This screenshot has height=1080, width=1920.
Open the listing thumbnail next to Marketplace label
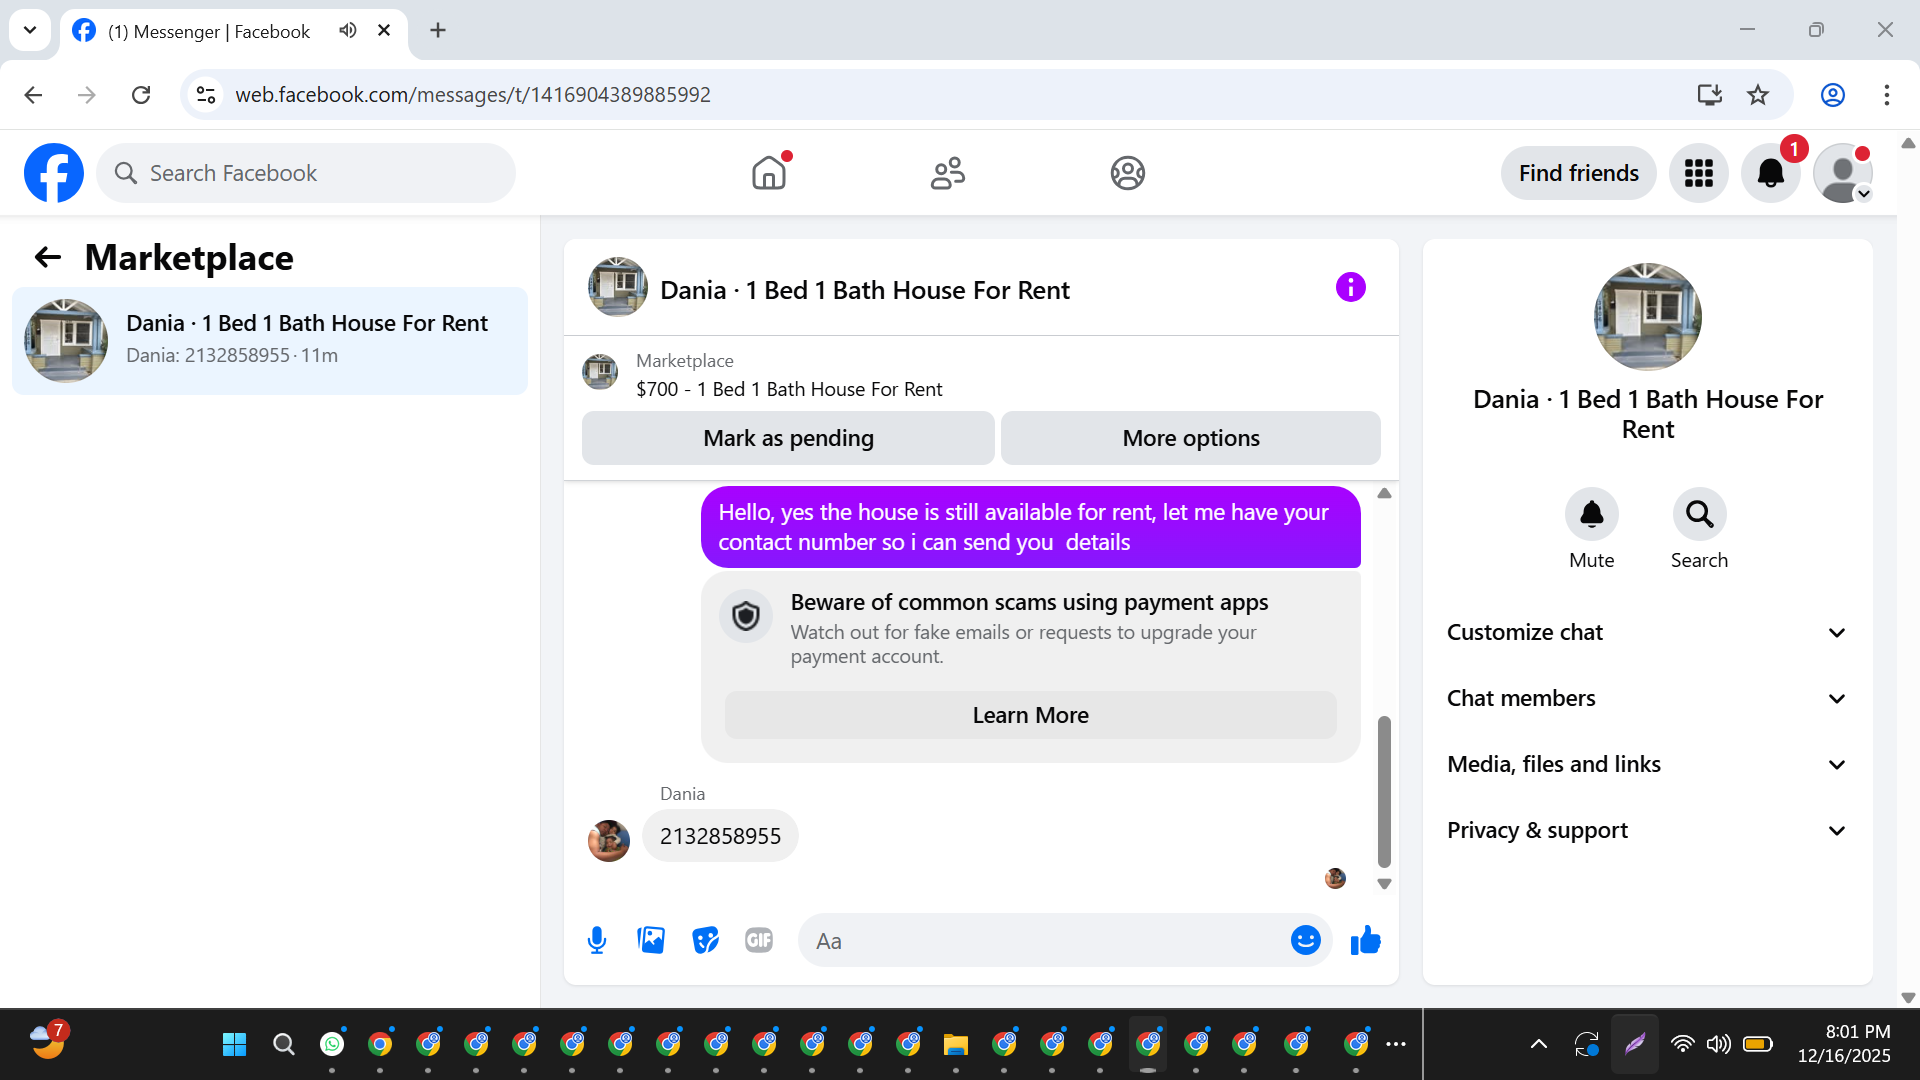(x=600, y=372)
